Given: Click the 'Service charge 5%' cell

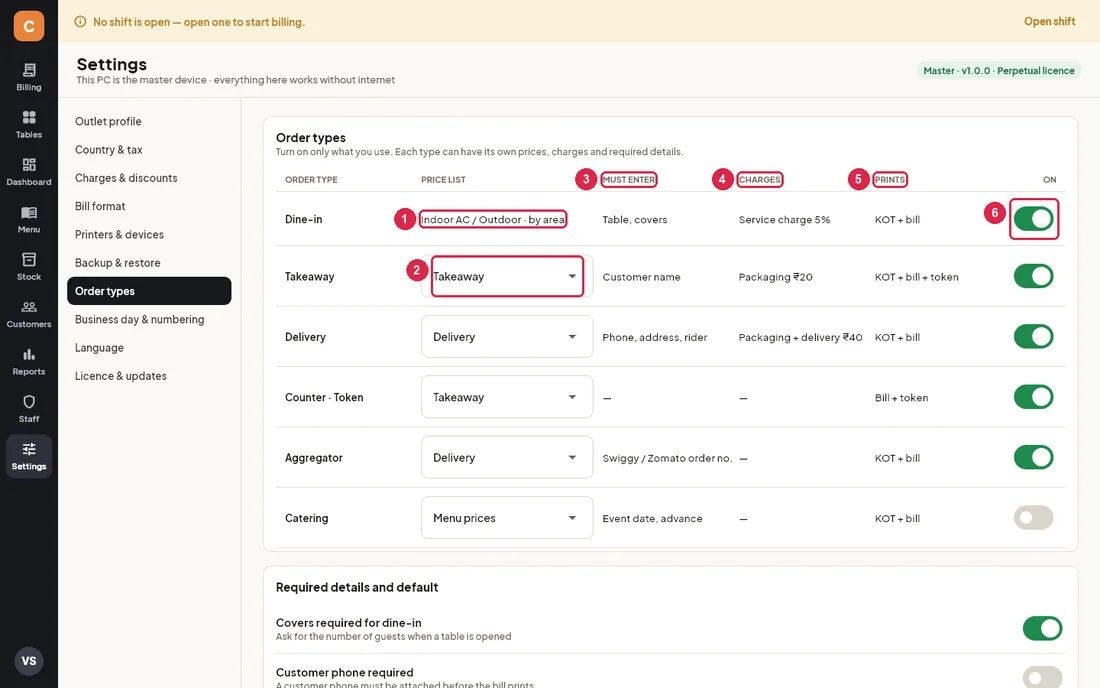Looking at the screenshot, I should click(784, 220).
